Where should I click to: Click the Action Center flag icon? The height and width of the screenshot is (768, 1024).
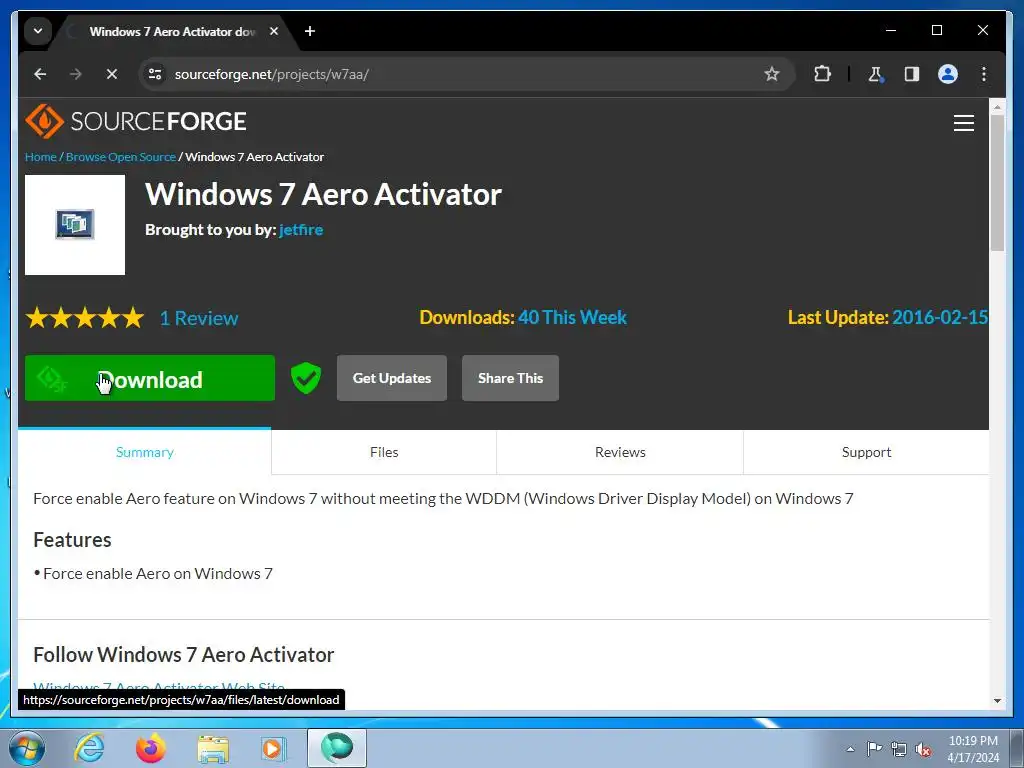point(874,749)
